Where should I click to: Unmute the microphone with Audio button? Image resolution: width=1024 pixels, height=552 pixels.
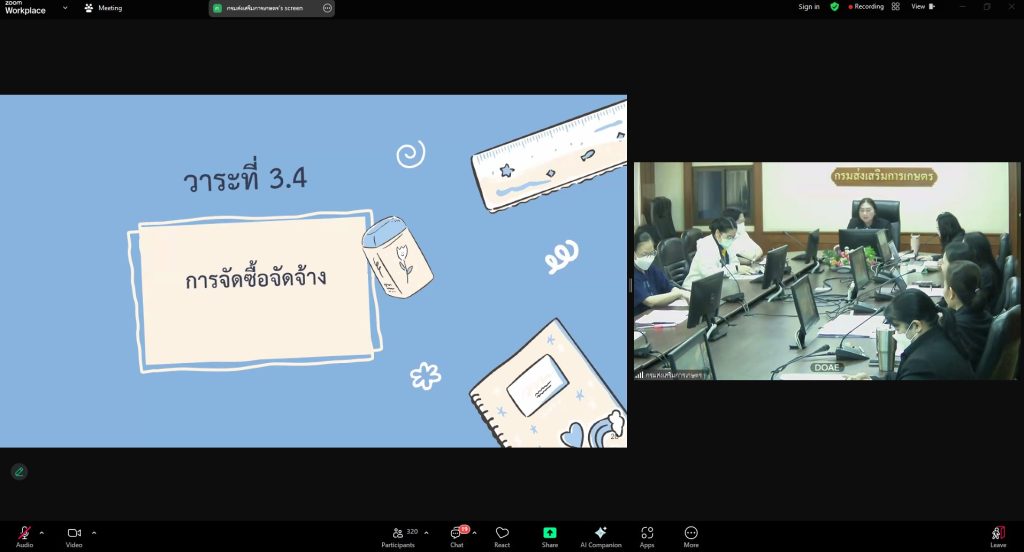[x=24, y=534]
